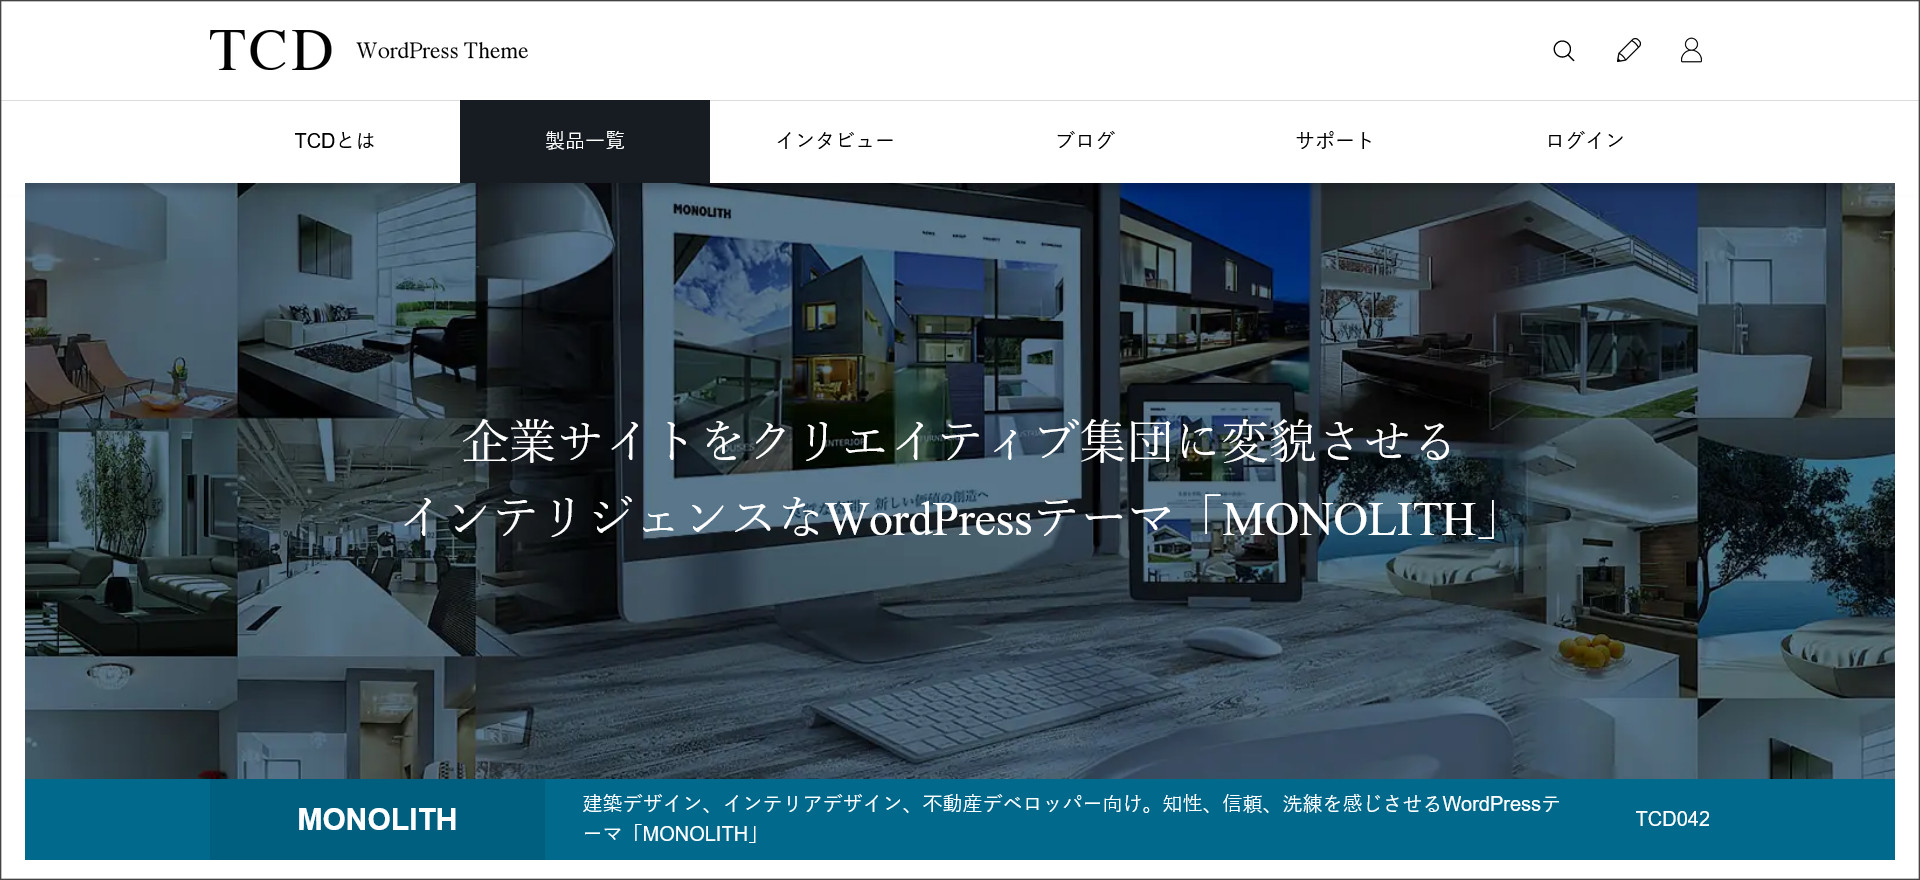Click the MONOLITH product name label
This screenshot has height=880, width=1920.
(377, 820)
